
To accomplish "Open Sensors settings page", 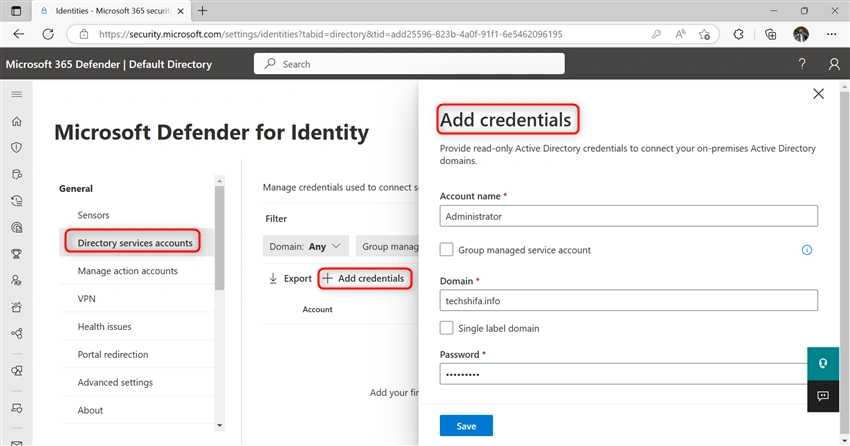I will 93,215.
